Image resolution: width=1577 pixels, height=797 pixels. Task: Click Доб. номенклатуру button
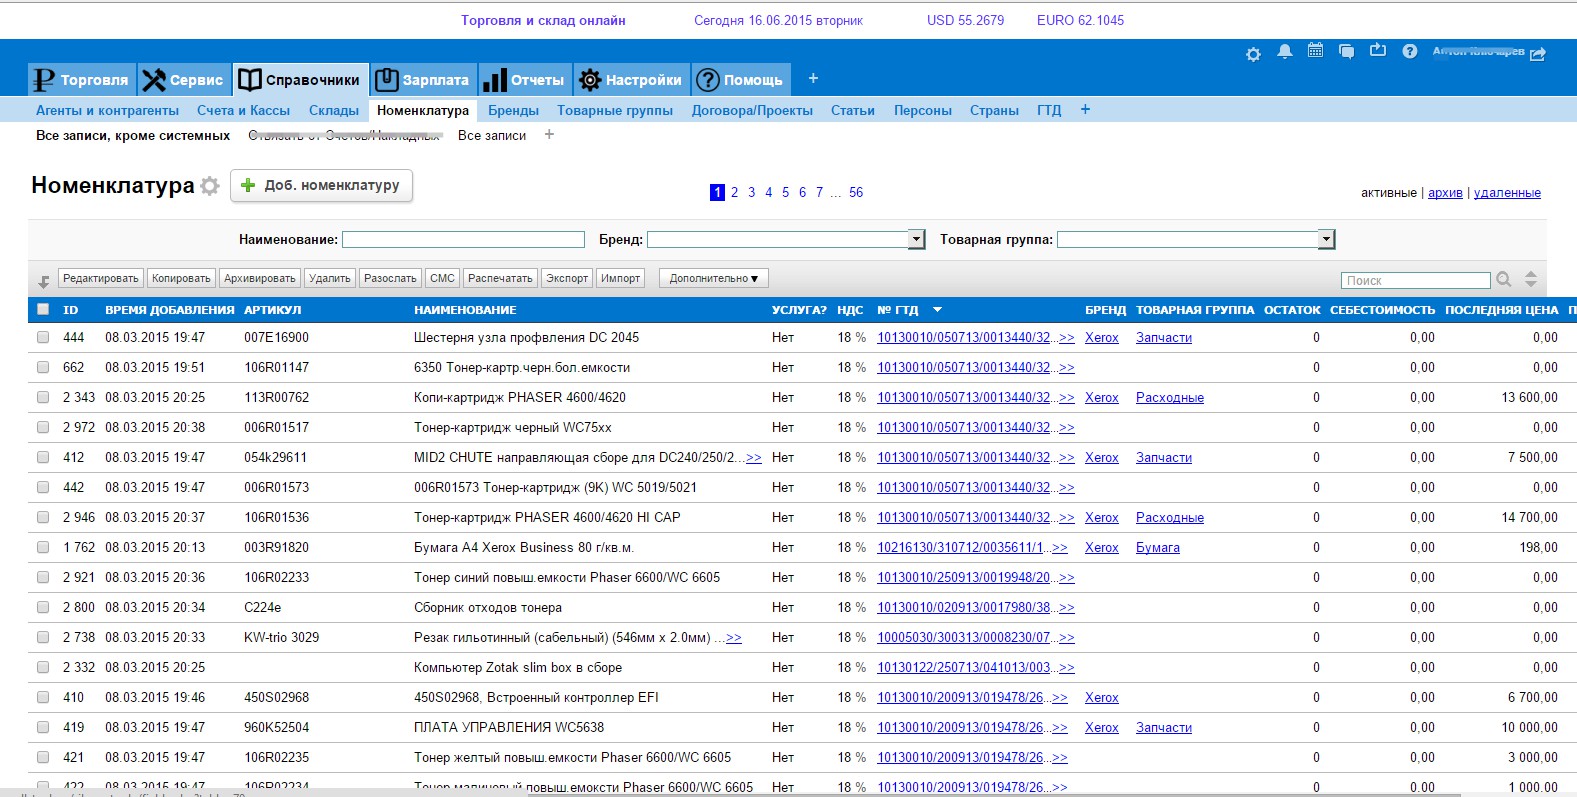pyautogui.click(x=321, y=186)
